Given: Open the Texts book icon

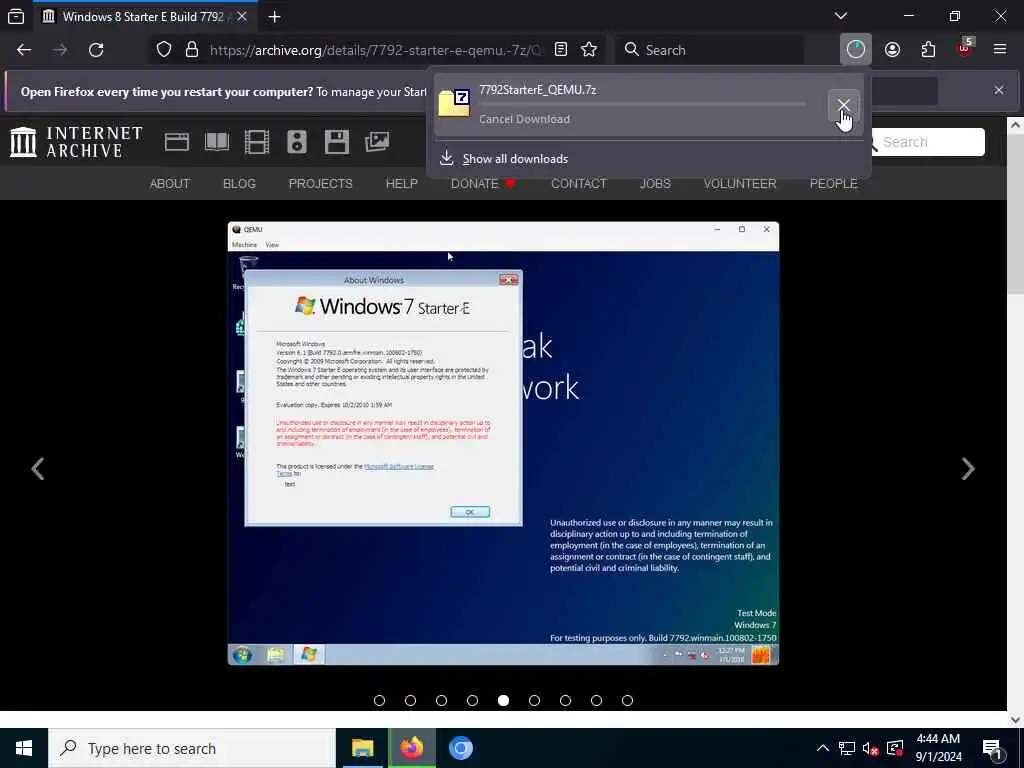Looking at the screenshot, I should tap(217, 142).
